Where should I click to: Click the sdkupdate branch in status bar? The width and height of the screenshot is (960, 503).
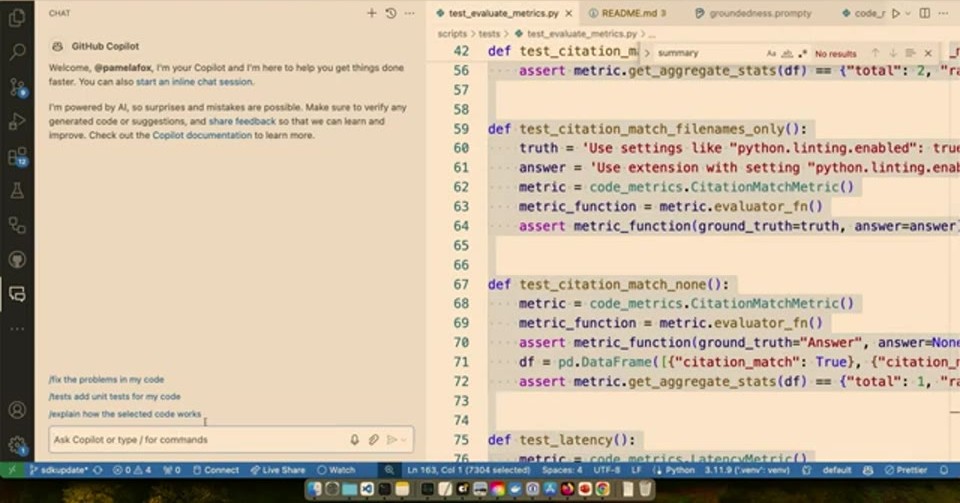[x=58, y=470]
